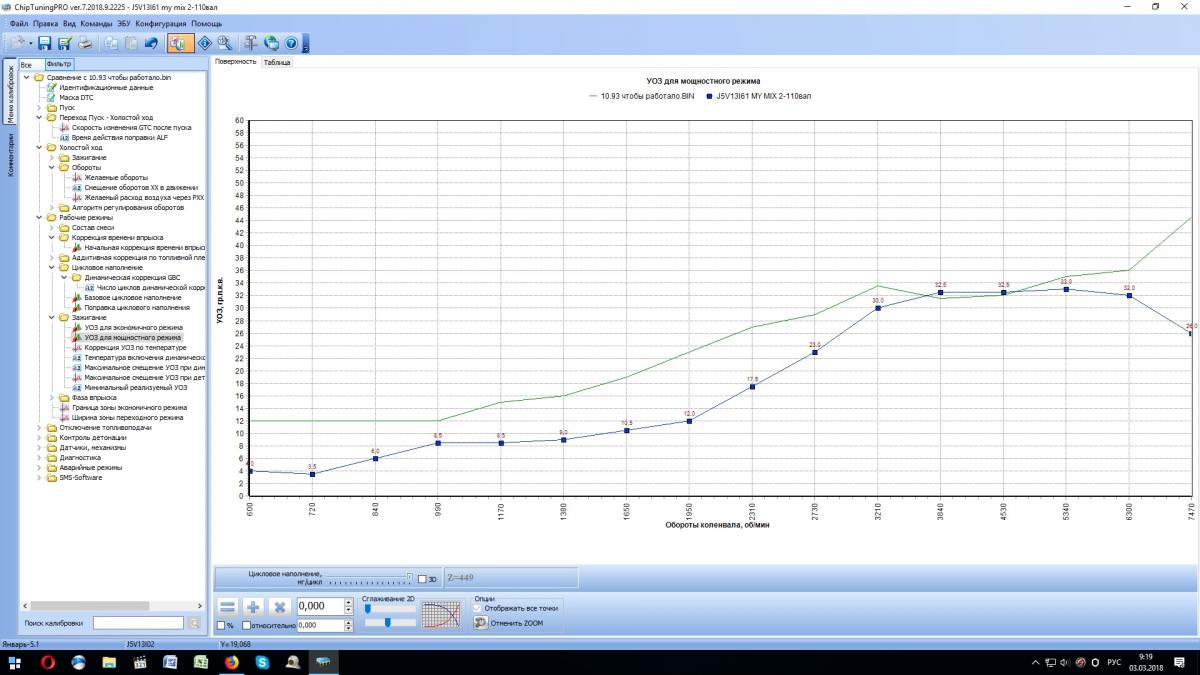Toggle the highlighted firmware compare toolbar icon
Viewport: 1200px width, 675px height.
(180, 43)
